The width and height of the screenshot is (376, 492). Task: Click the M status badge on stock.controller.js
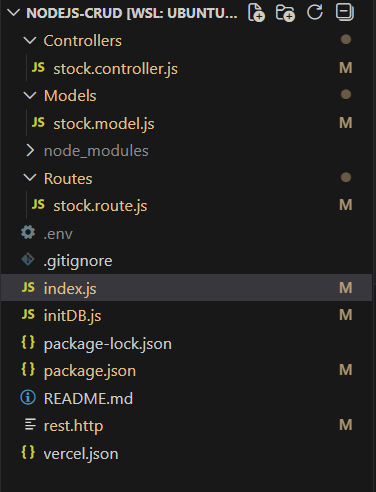tap(346, 68)
